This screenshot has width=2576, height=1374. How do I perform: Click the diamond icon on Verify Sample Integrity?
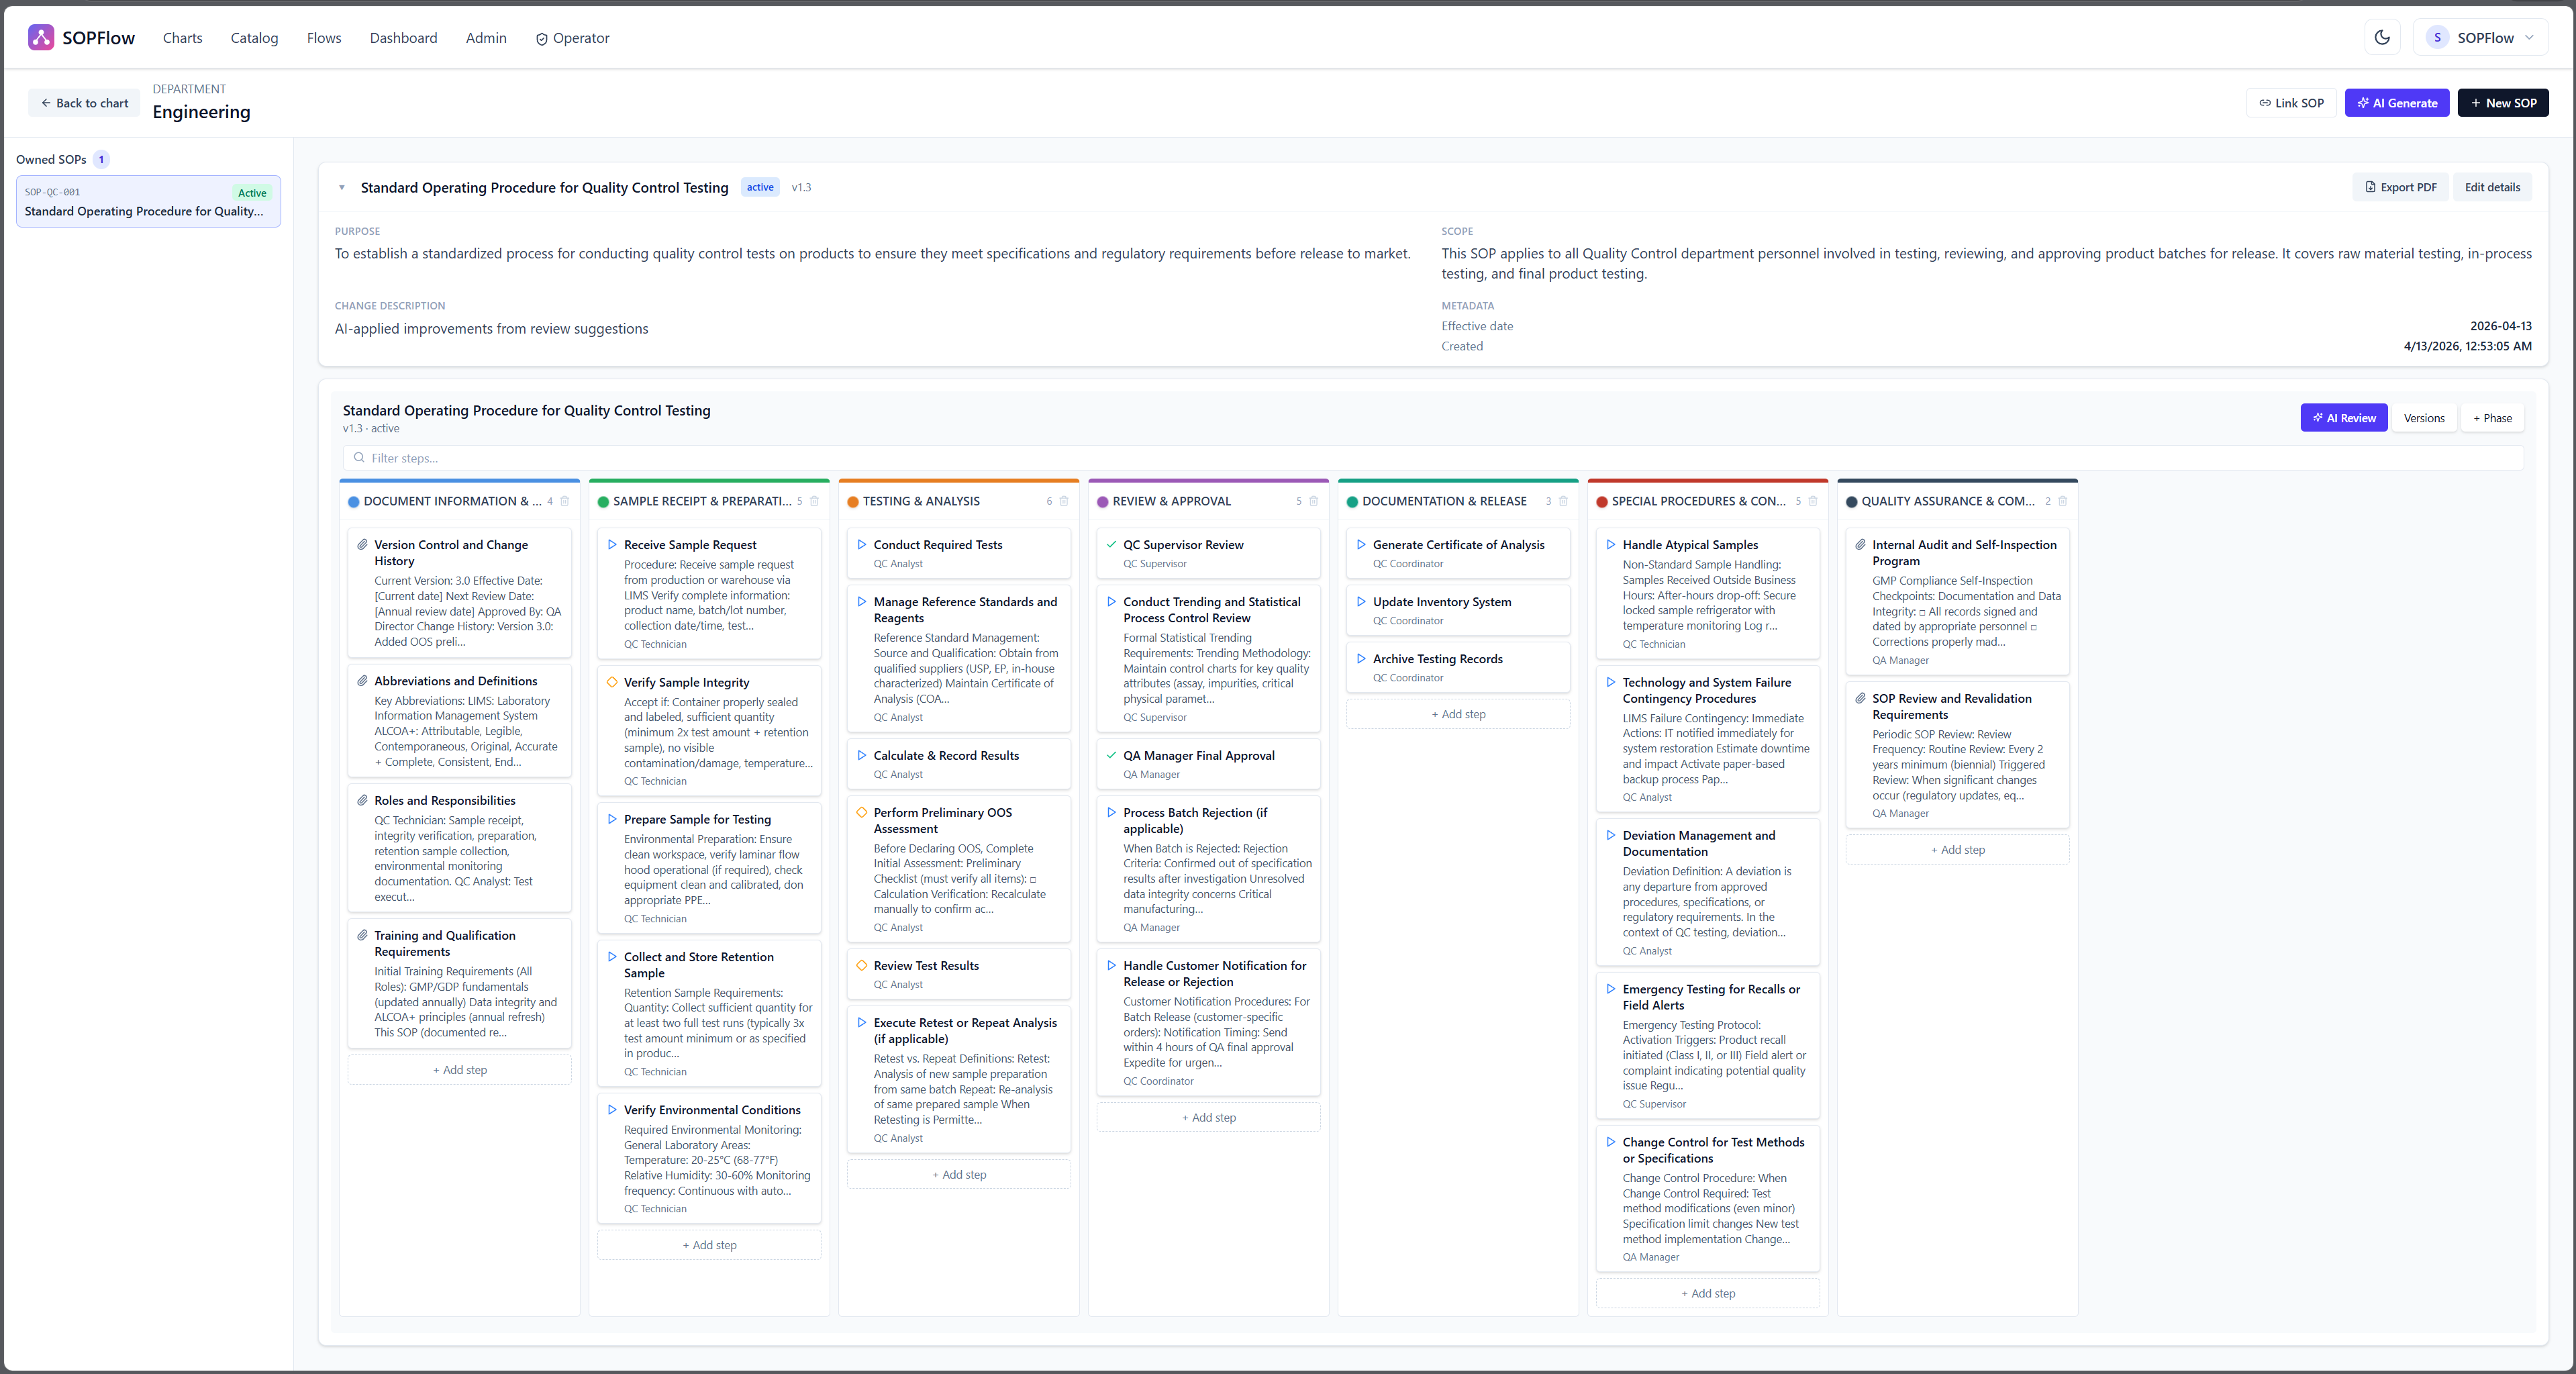612,682
